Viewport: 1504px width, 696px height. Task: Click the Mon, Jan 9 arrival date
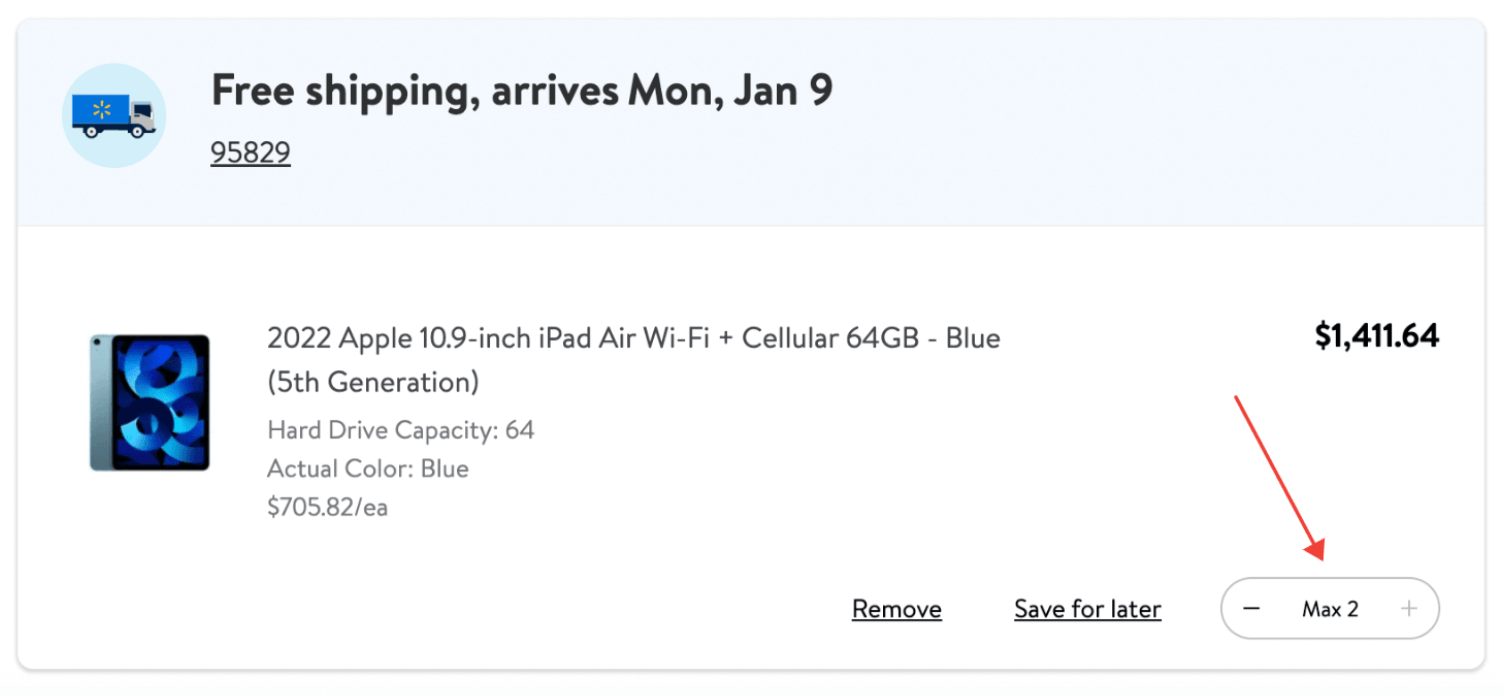(x=730, y=91)
